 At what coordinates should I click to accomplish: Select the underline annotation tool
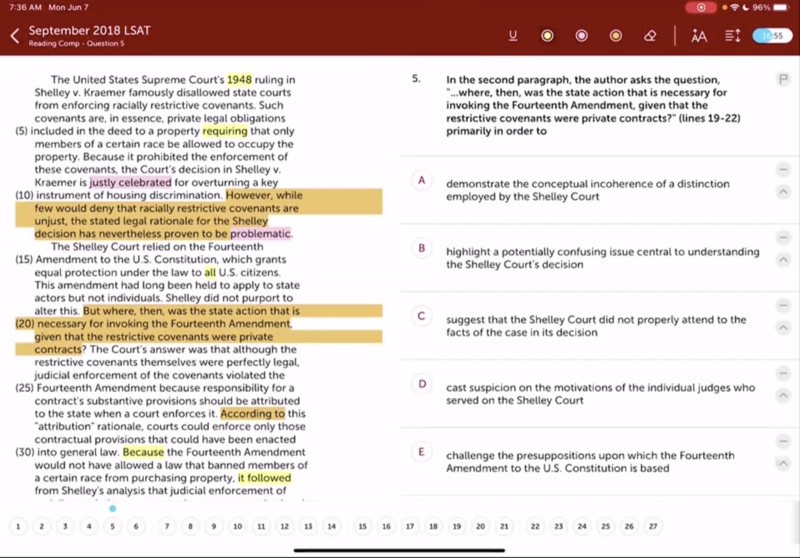513,36
